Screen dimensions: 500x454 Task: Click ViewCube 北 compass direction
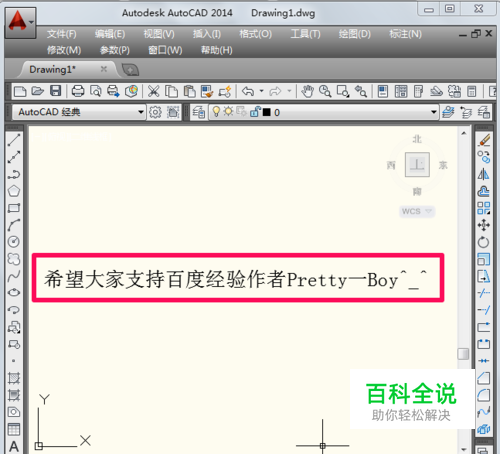pos(417,139)
